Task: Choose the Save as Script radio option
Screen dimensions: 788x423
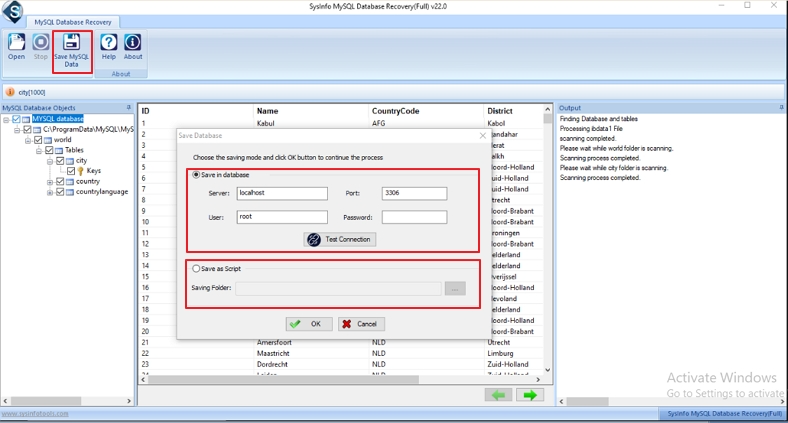Action: [x=196, y=268]
